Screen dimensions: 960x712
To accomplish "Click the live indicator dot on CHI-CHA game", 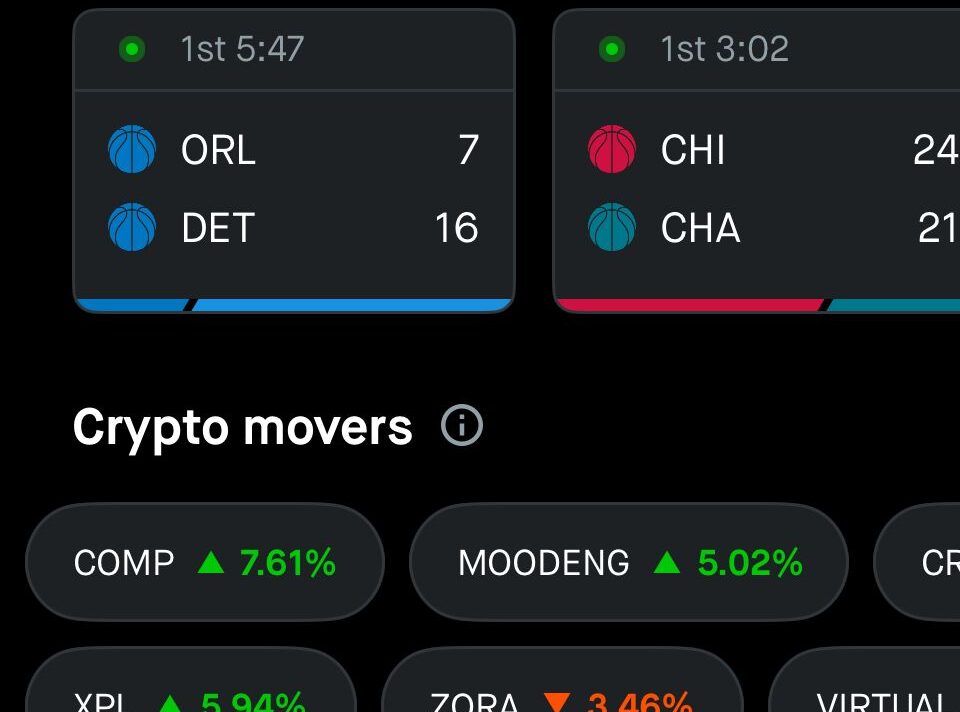I will tap(612, 48).
